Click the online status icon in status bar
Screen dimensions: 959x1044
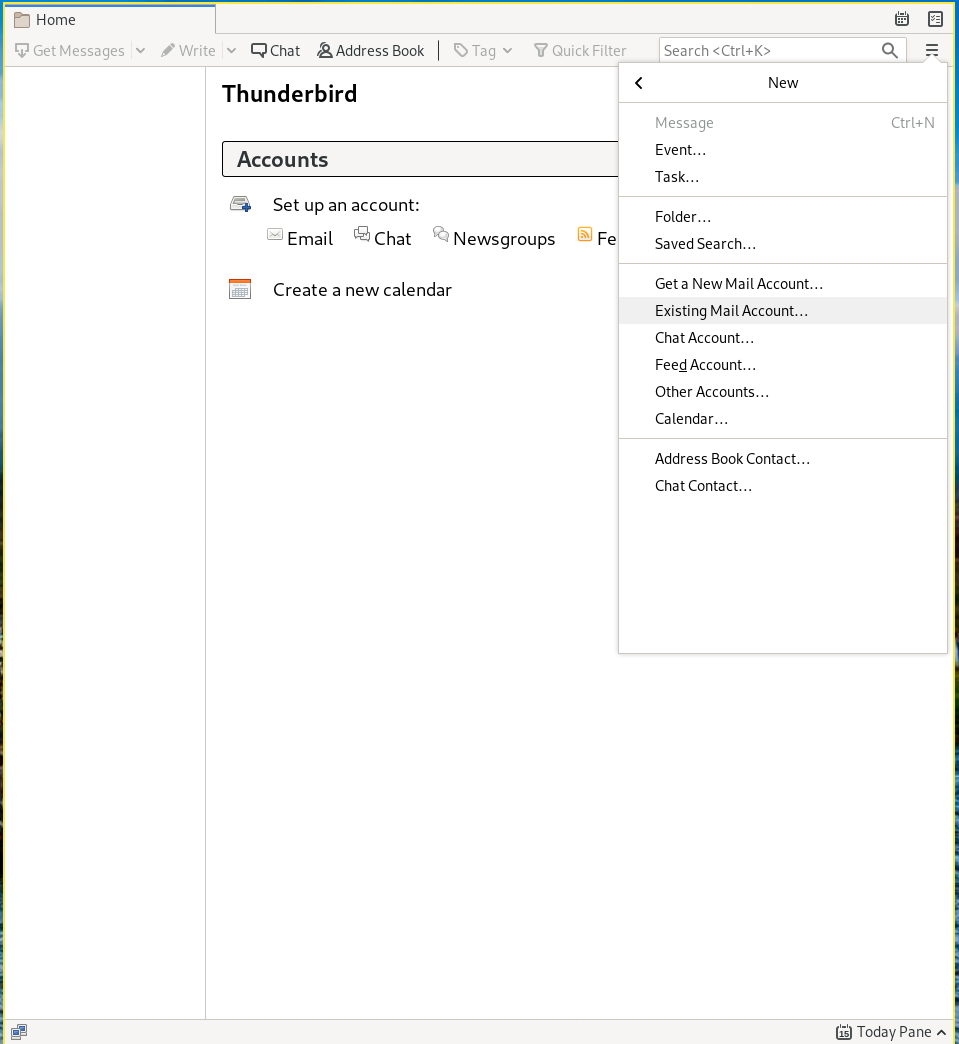19,1031
